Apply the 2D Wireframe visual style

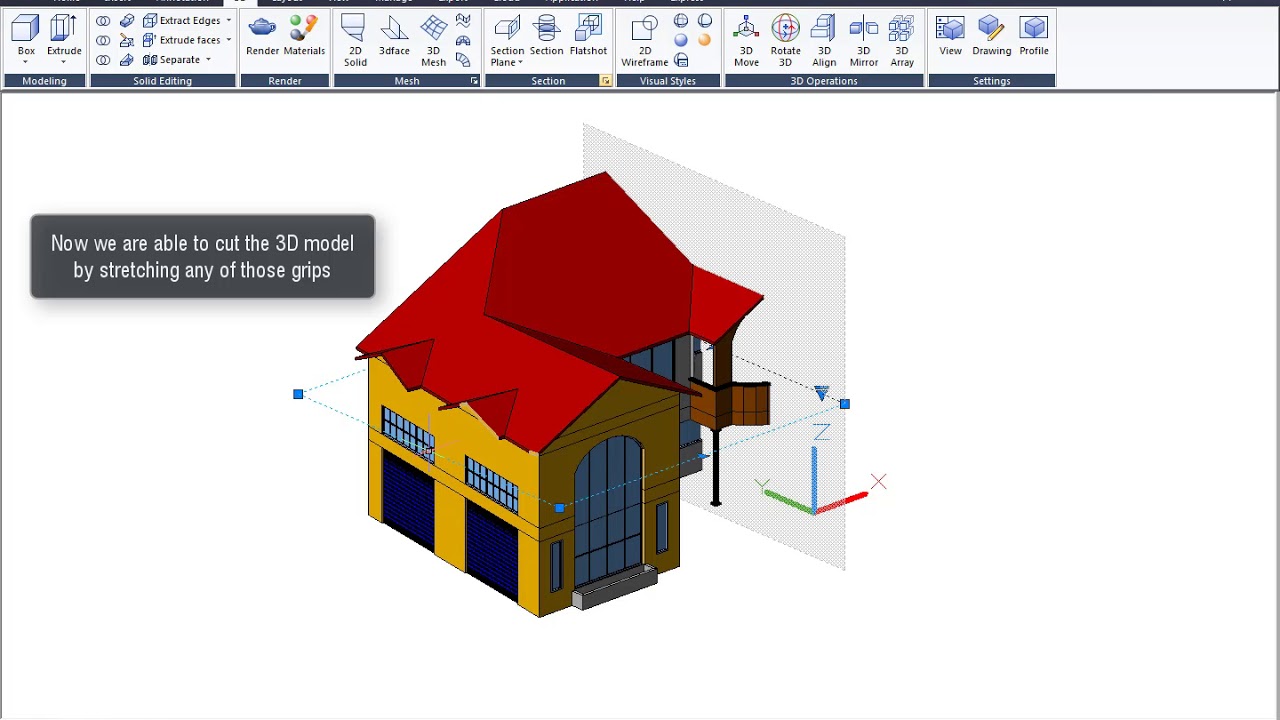coord(644,40)
